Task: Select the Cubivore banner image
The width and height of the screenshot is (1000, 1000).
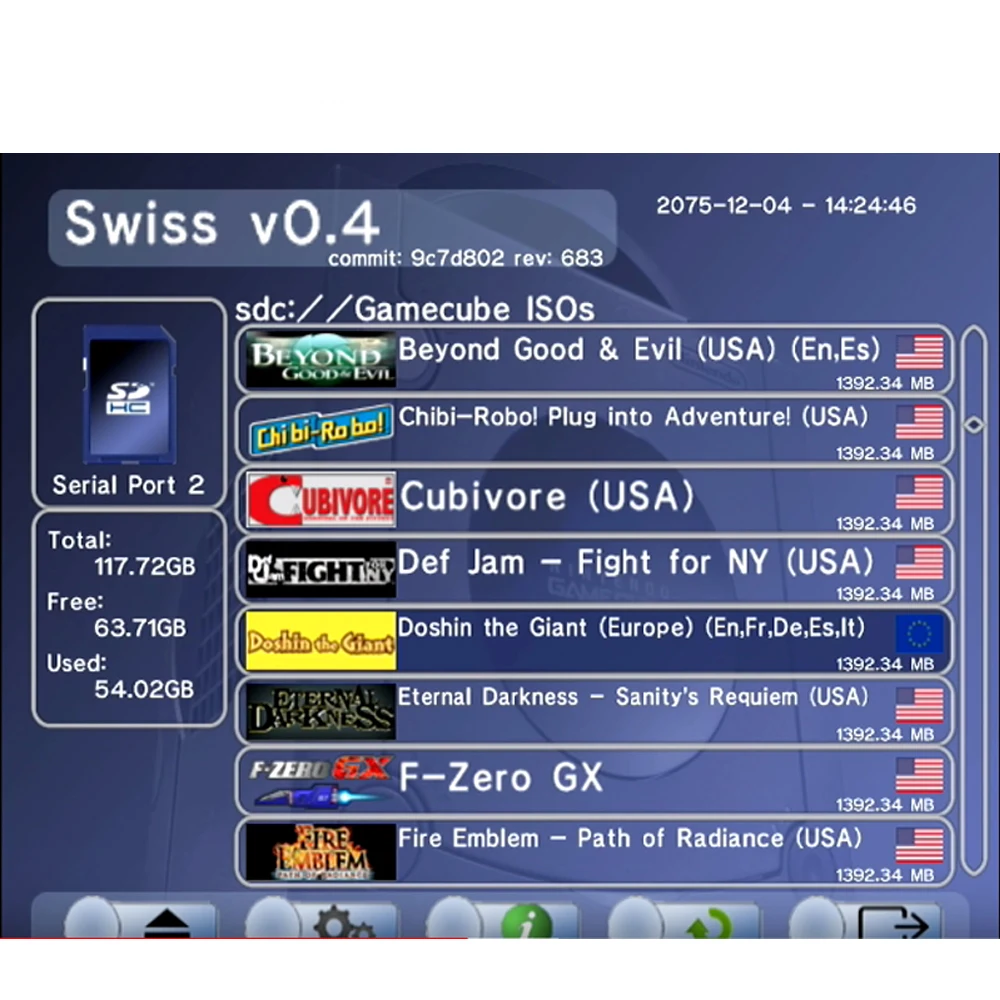Action: click(x=321, y=499)
